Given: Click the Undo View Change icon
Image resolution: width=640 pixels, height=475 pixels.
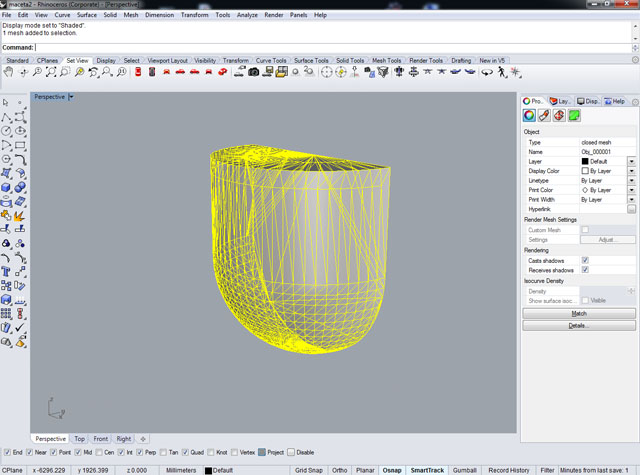Looking at the screenshot, I should [93, 72].
